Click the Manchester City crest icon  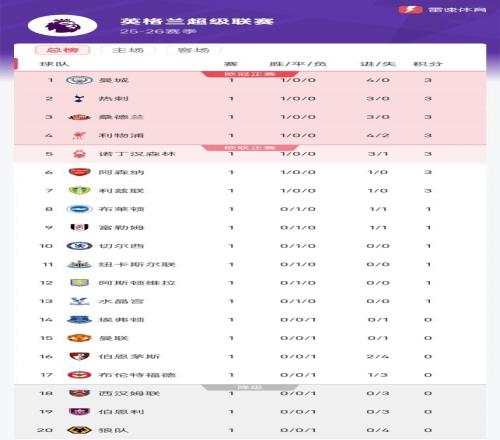[x=79, y=80]
